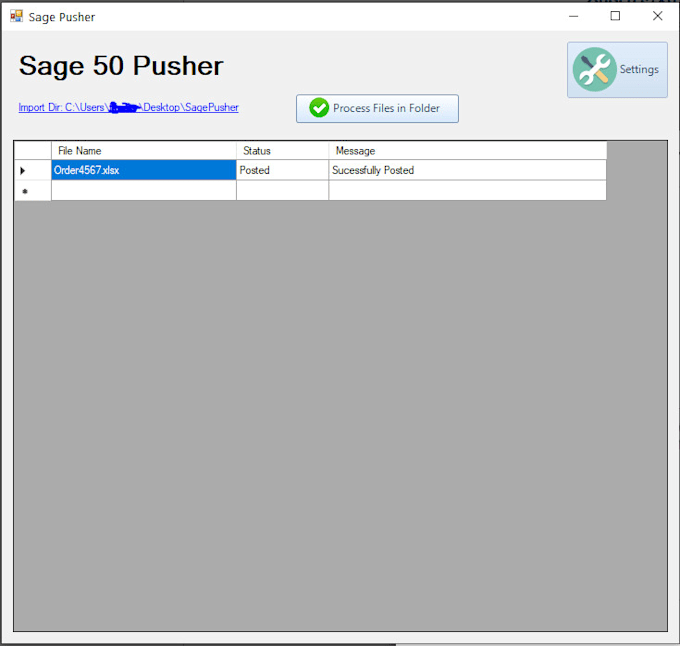Select the Posted status cell

[x=282, y=170]
